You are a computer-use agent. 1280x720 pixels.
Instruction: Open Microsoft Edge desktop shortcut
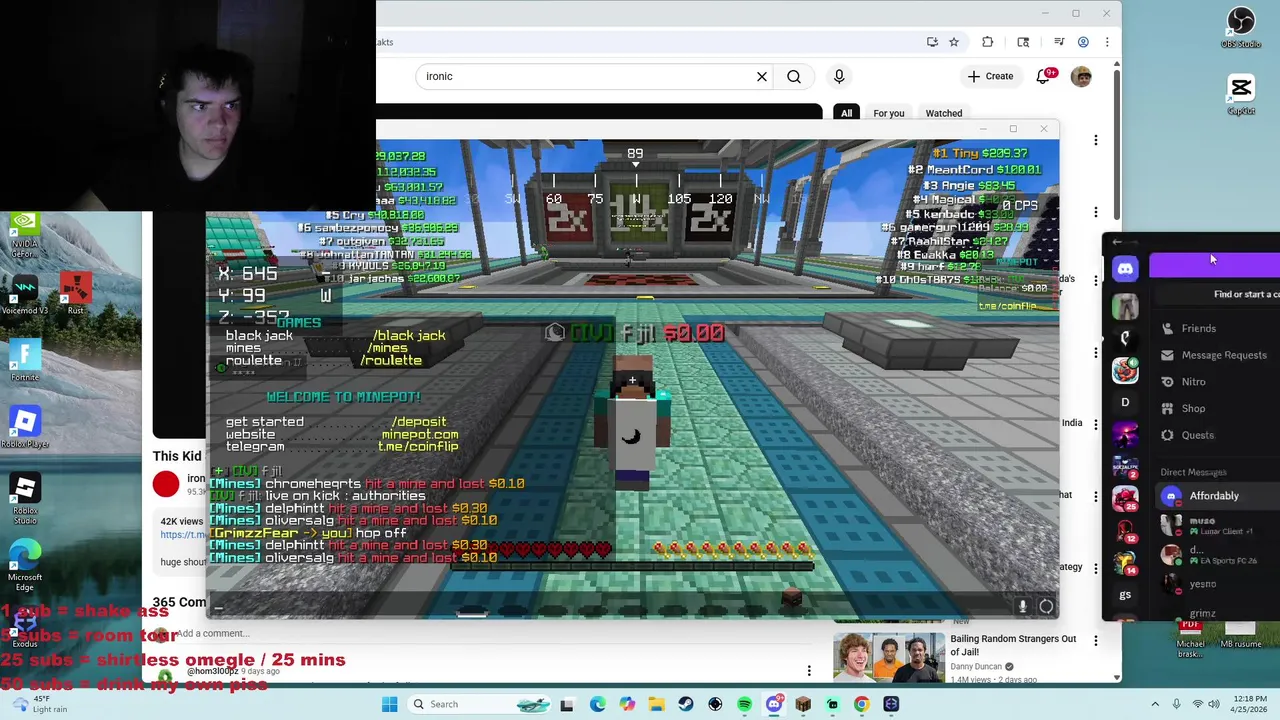[25, 565]
